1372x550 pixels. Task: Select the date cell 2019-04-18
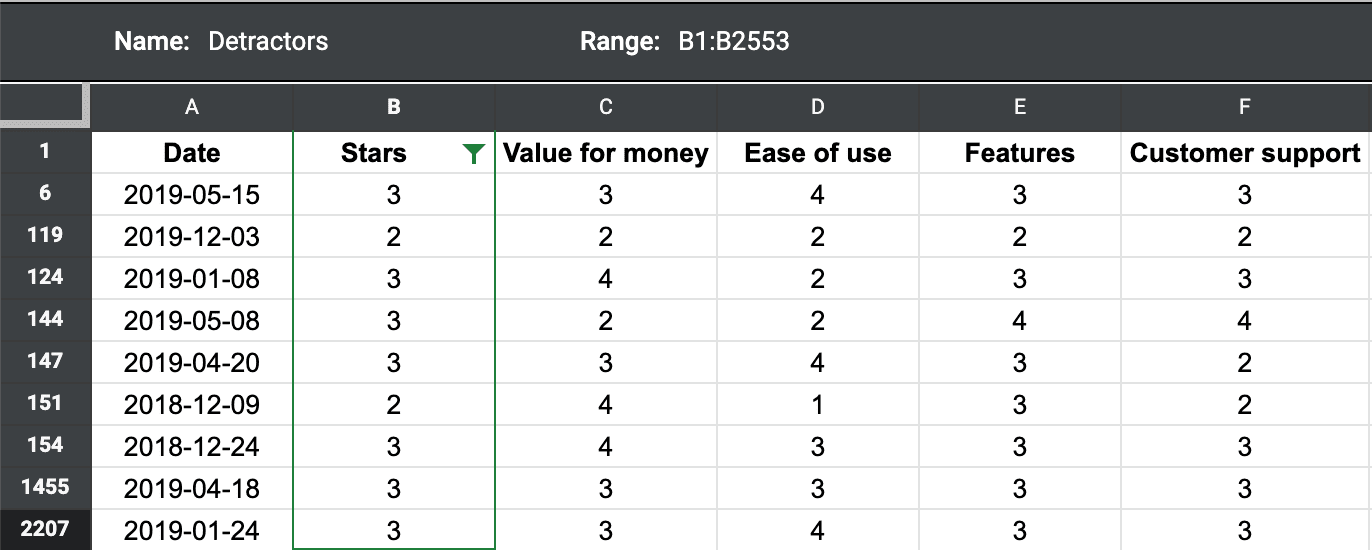(x=192, y=489)
